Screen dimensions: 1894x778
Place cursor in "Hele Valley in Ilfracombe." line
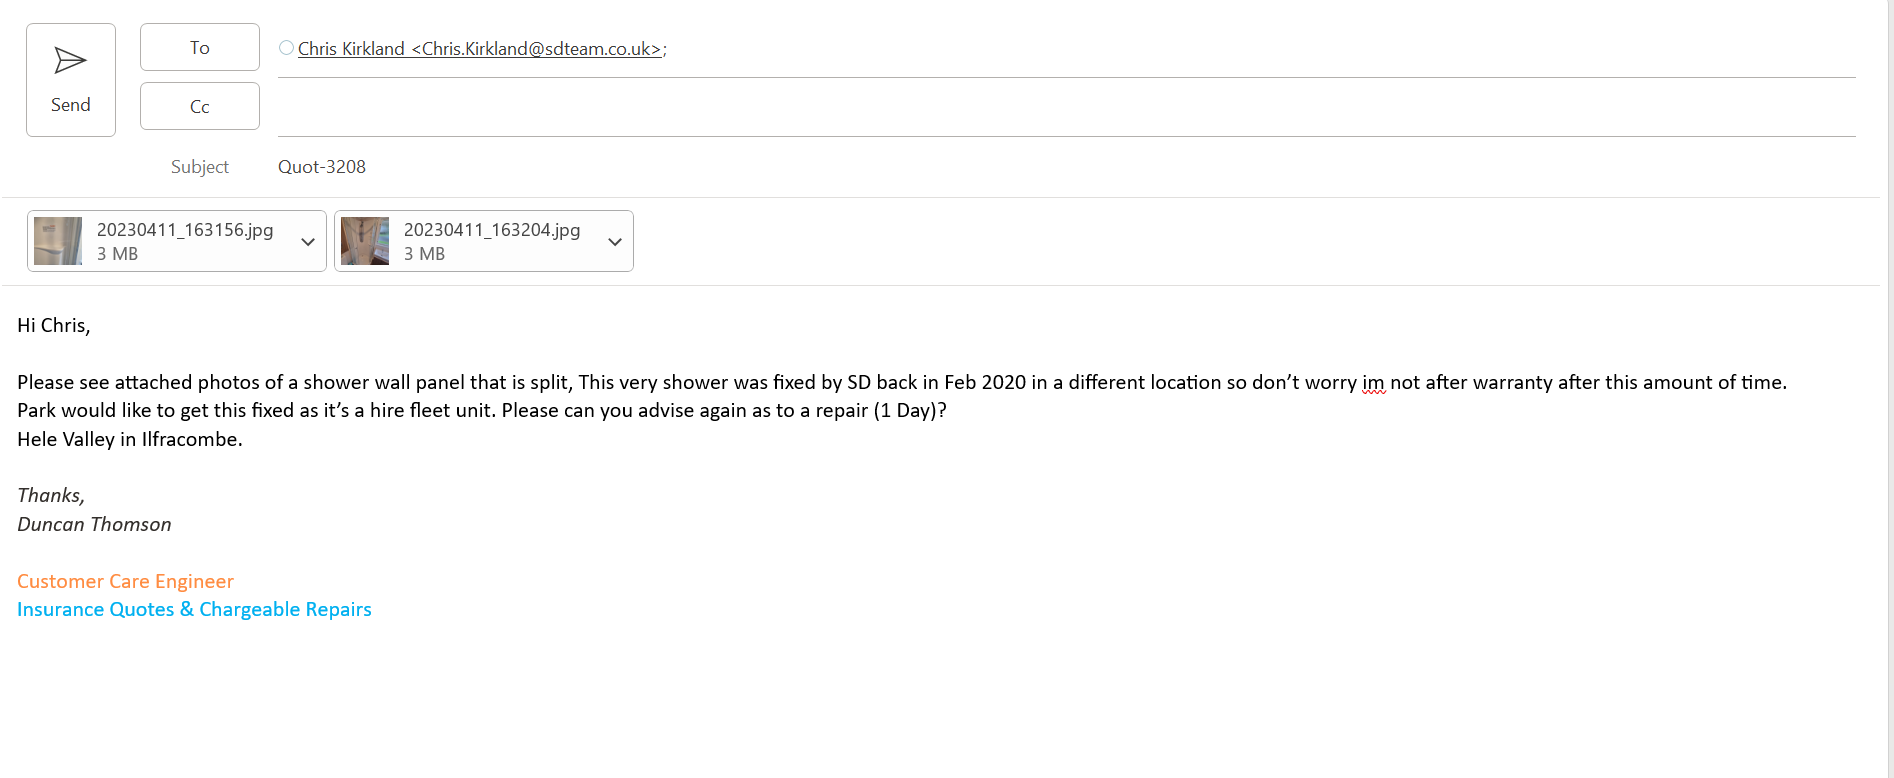click(x=130, y=440)
